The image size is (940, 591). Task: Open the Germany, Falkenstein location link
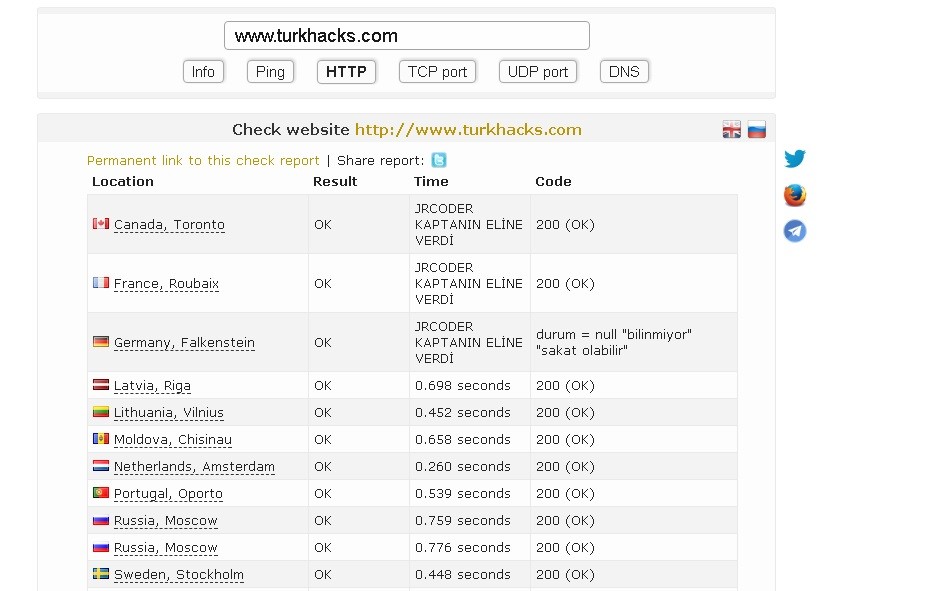[184, 343]
